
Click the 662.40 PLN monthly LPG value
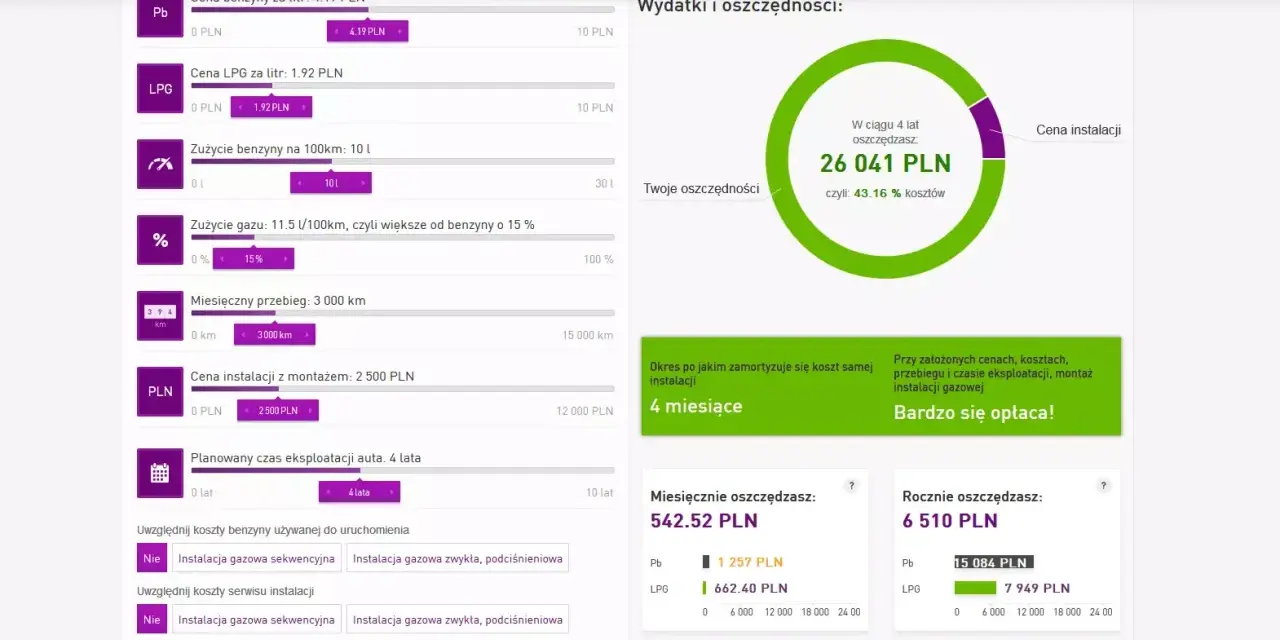pyautogui.click(x=750, y=588)
